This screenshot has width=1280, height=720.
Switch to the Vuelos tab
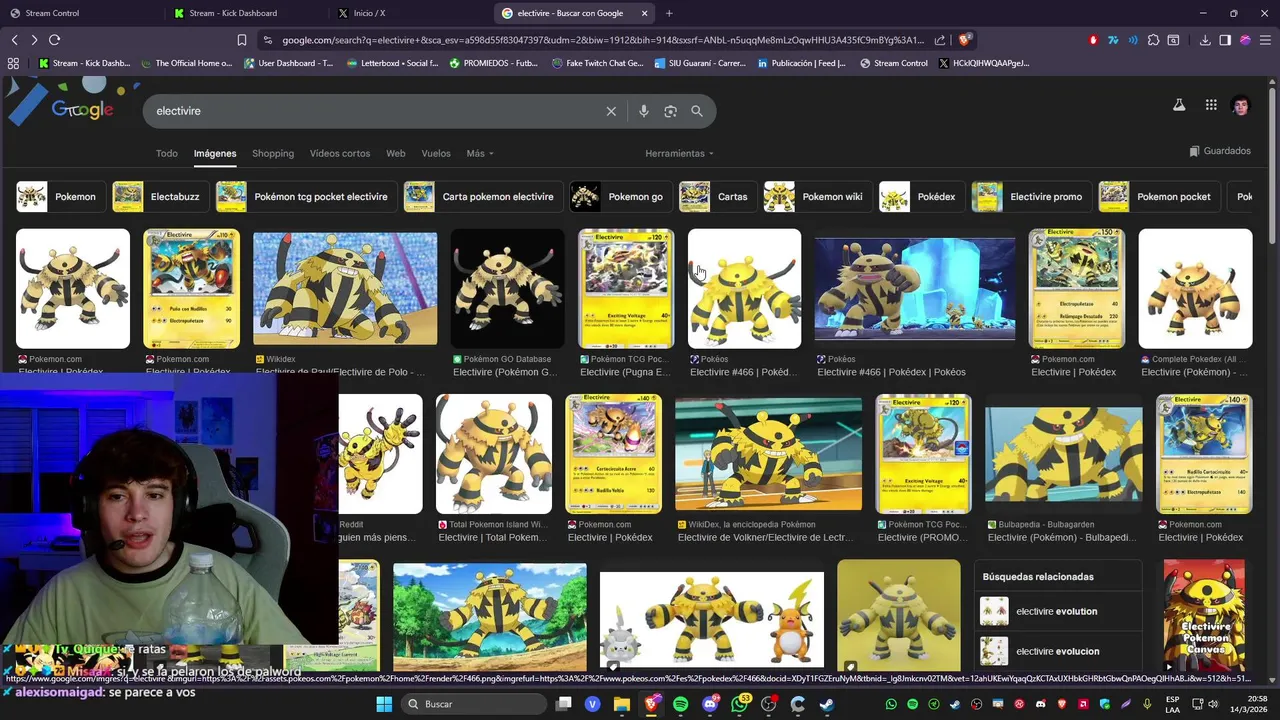click(436, 153)
